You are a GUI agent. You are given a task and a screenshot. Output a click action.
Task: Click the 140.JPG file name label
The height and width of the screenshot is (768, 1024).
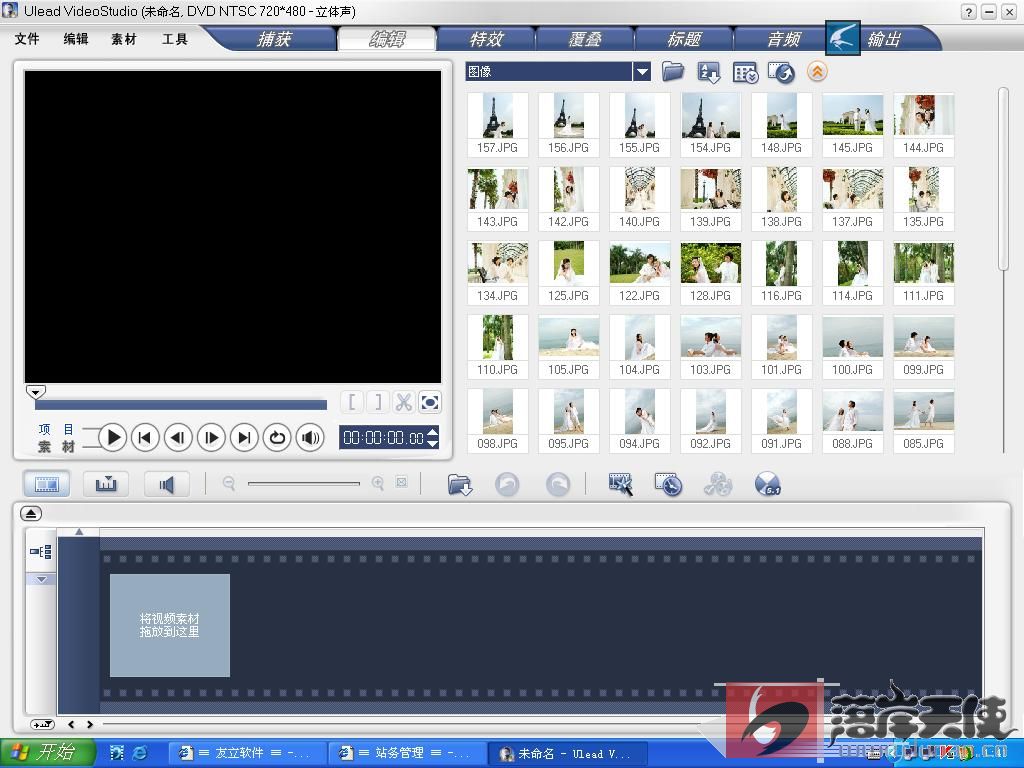(x=639, y=222)
